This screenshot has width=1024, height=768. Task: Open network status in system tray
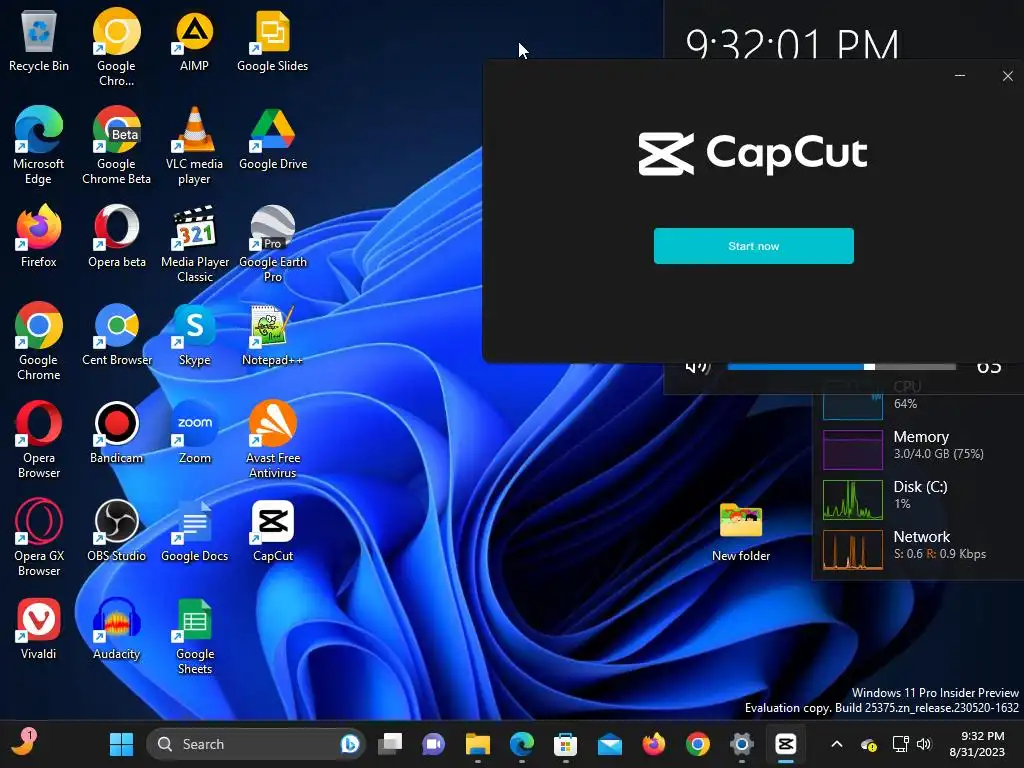click(901, 744)
